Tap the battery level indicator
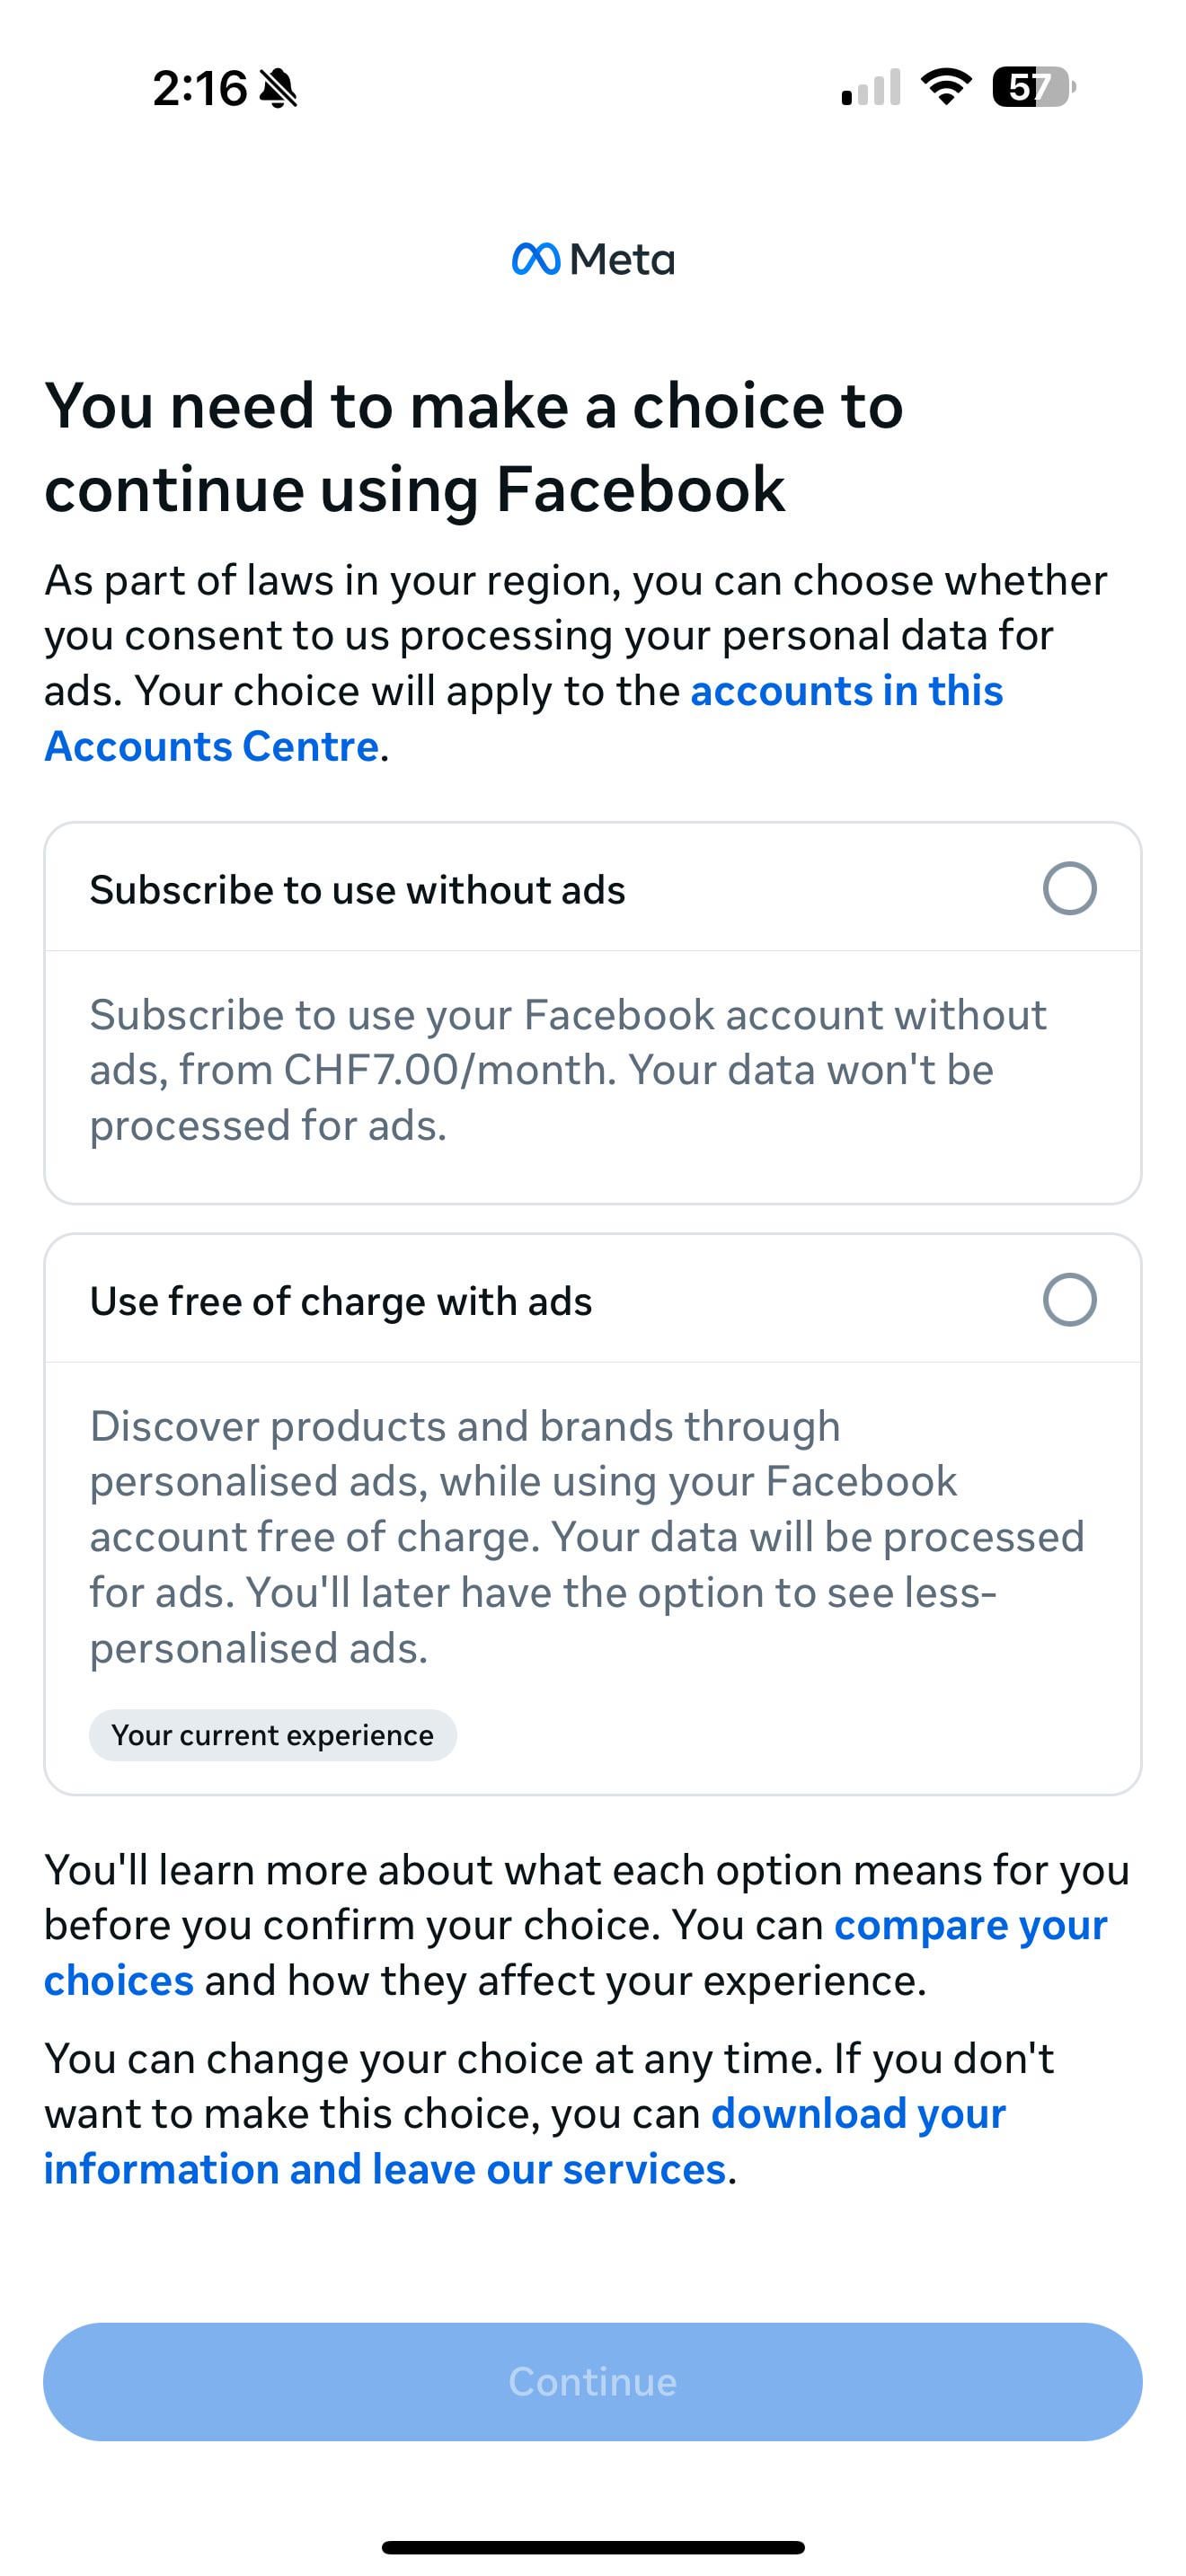 pos(1033,87)
